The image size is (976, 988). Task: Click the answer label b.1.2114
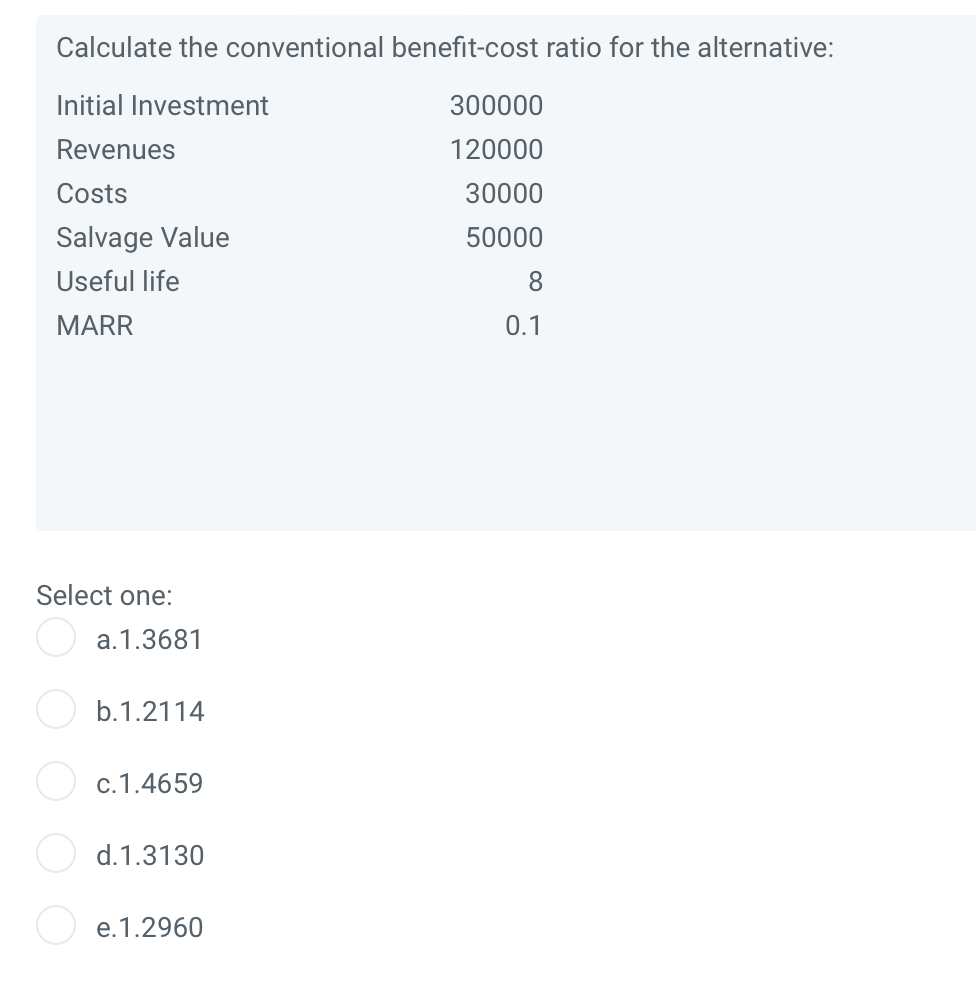[x=150, y=712]
